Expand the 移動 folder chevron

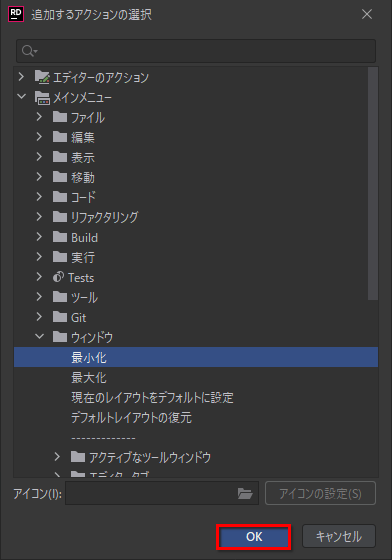pyautogui.click(x=39, y=177)
